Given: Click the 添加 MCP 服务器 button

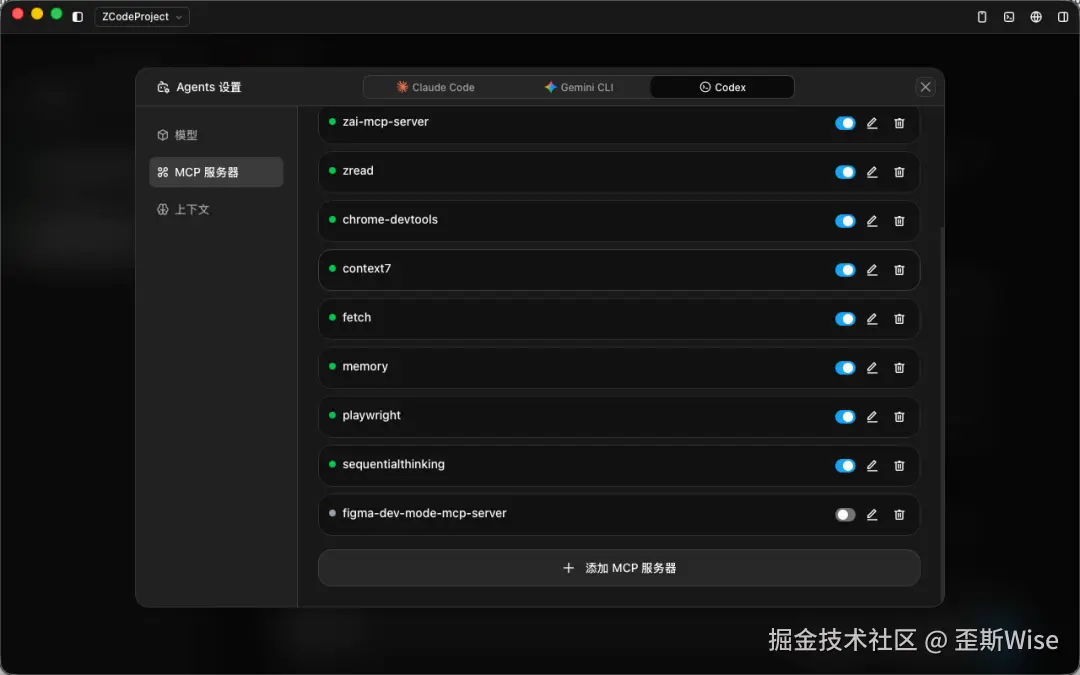Looking at the screenshot, I should (619, 568).
